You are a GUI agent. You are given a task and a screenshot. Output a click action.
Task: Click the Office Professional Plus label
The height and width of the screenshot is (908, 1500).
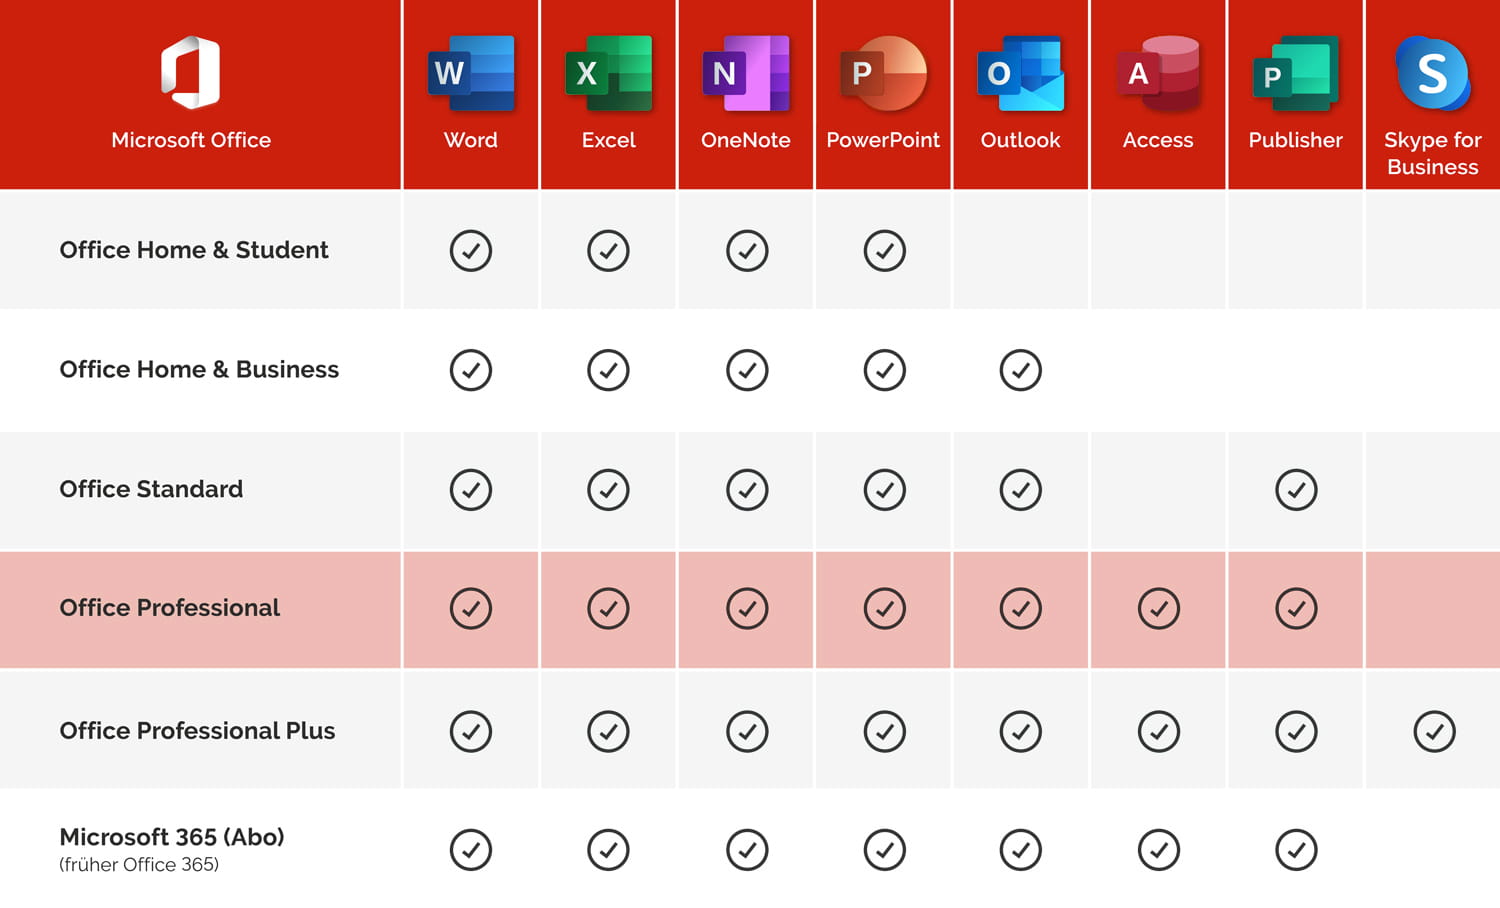tap(197, 731)
